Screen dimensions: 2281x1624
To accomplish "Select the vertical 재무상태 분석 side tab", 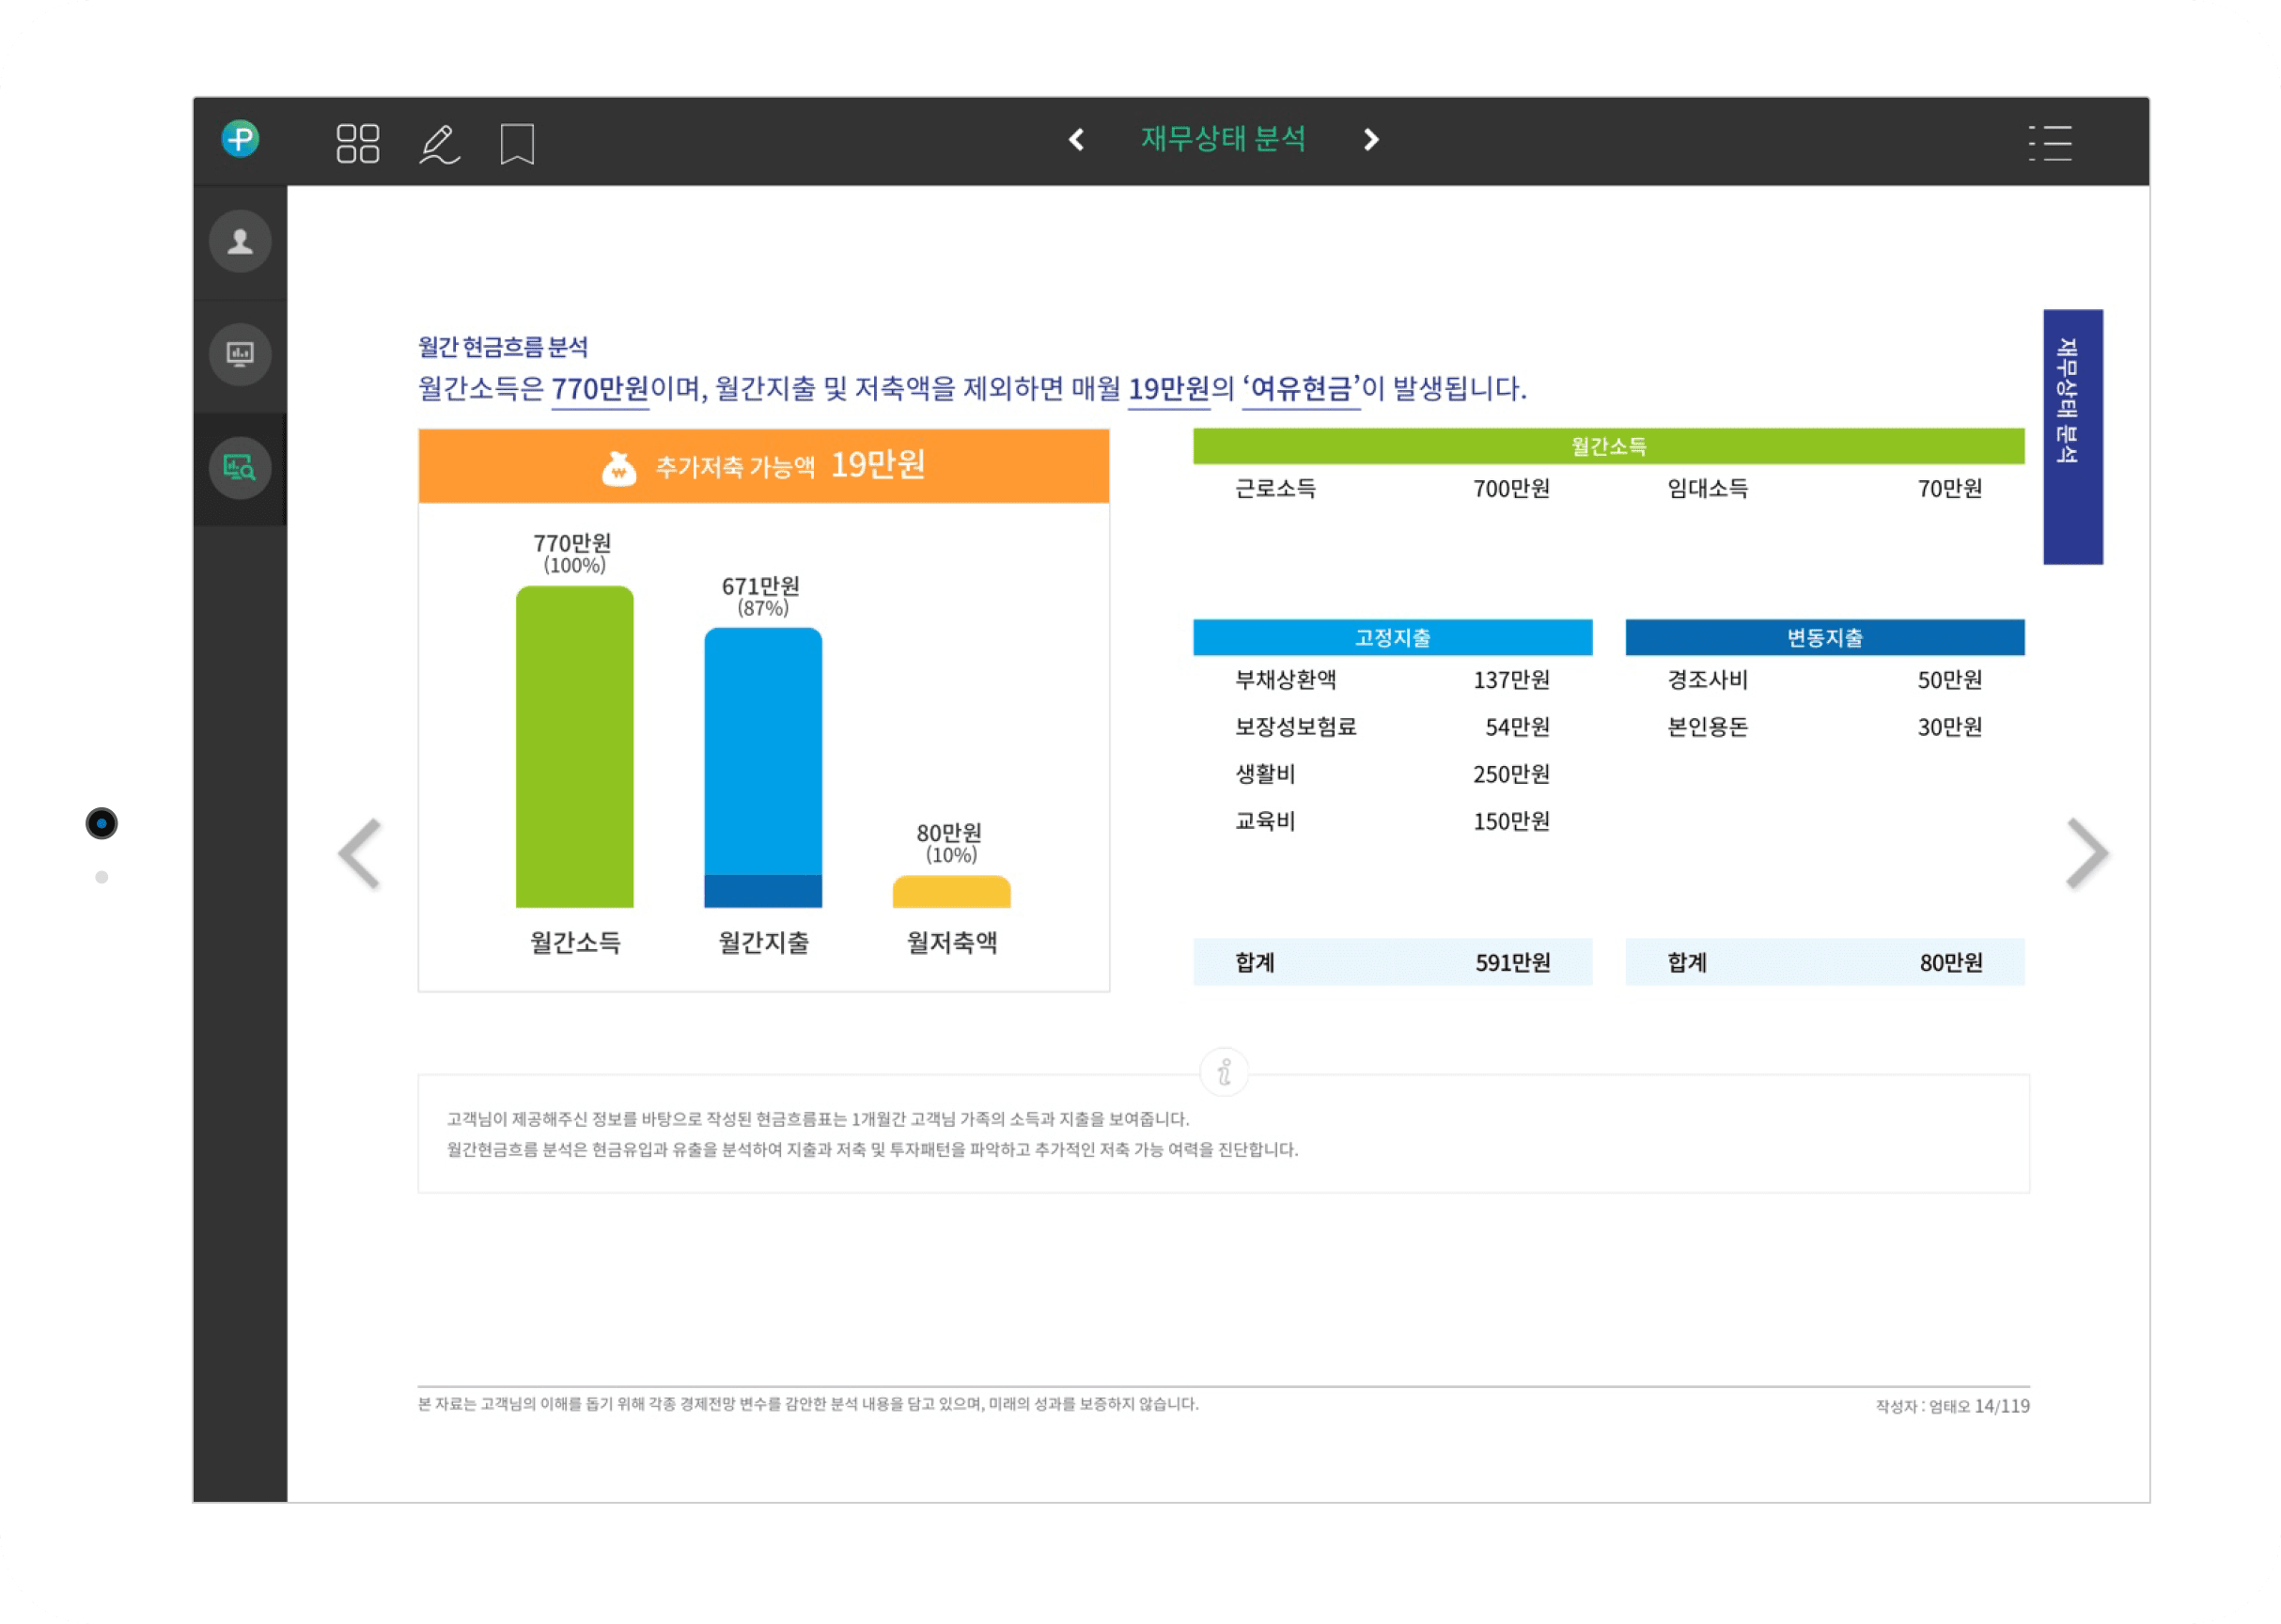I will 2072,436.
